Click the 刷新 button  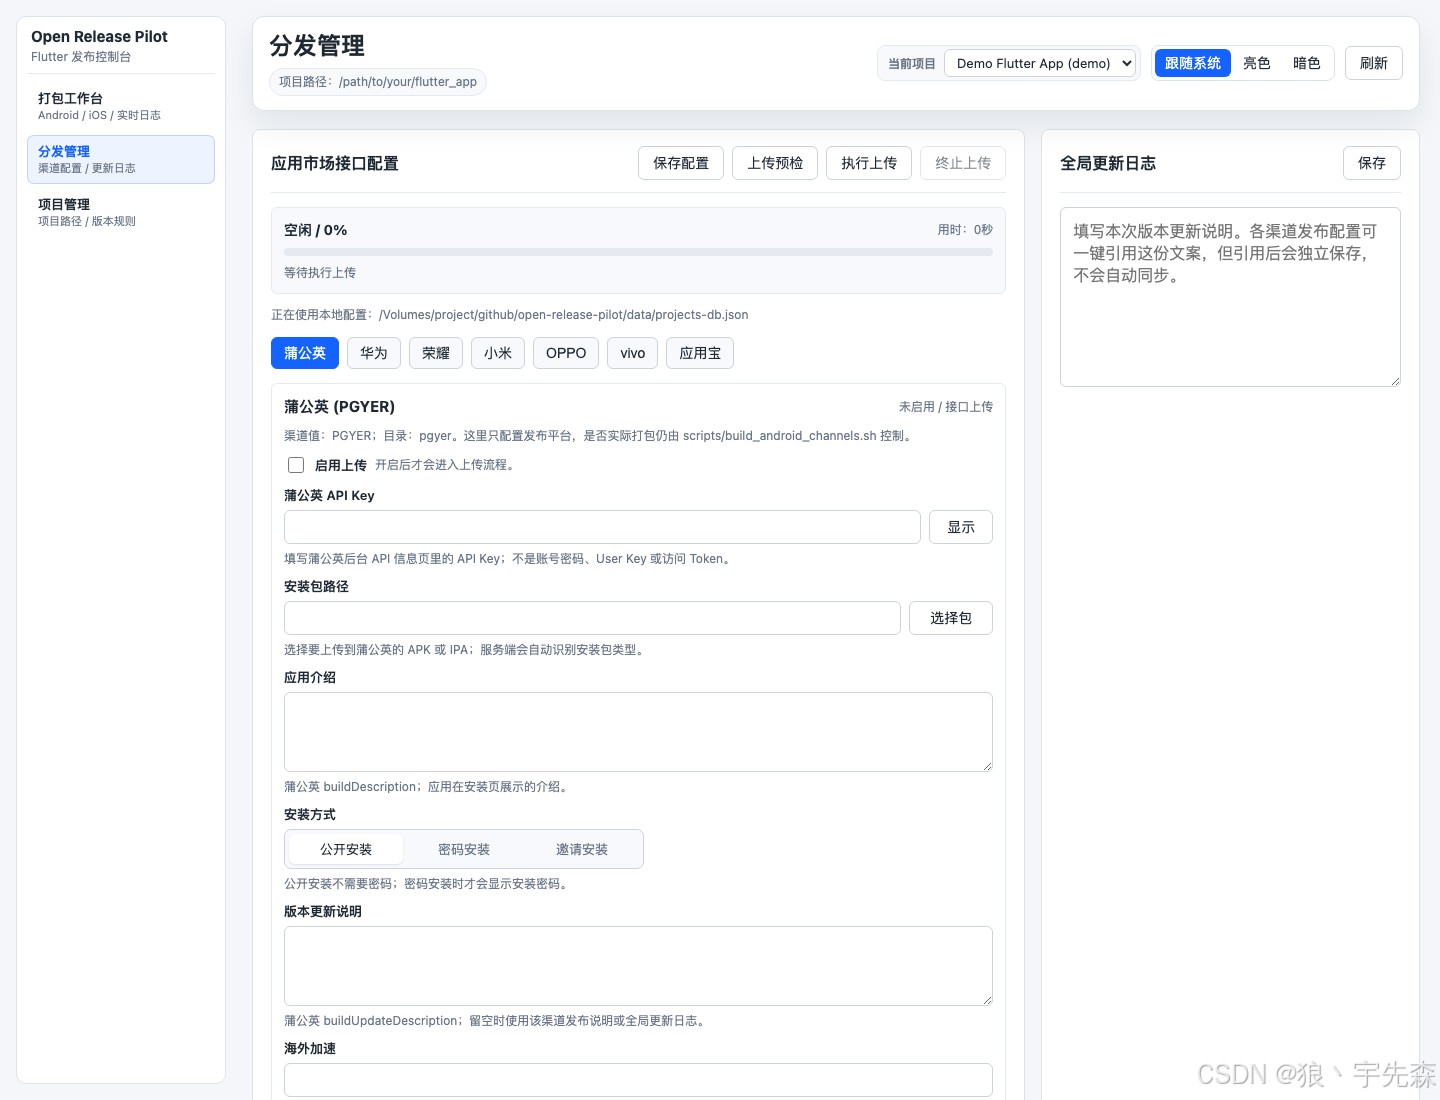pos(1374,63)
